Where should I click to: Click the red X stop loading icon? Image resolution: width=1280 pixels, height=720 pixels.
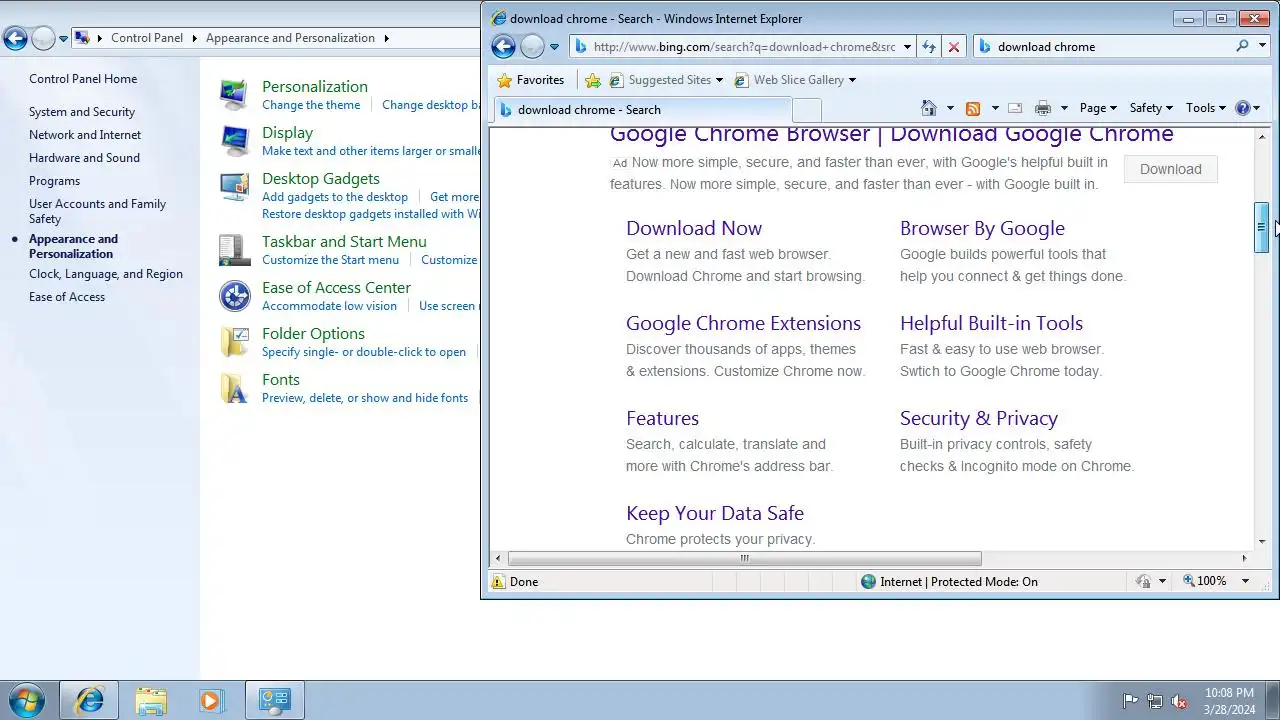click(954, 47)
